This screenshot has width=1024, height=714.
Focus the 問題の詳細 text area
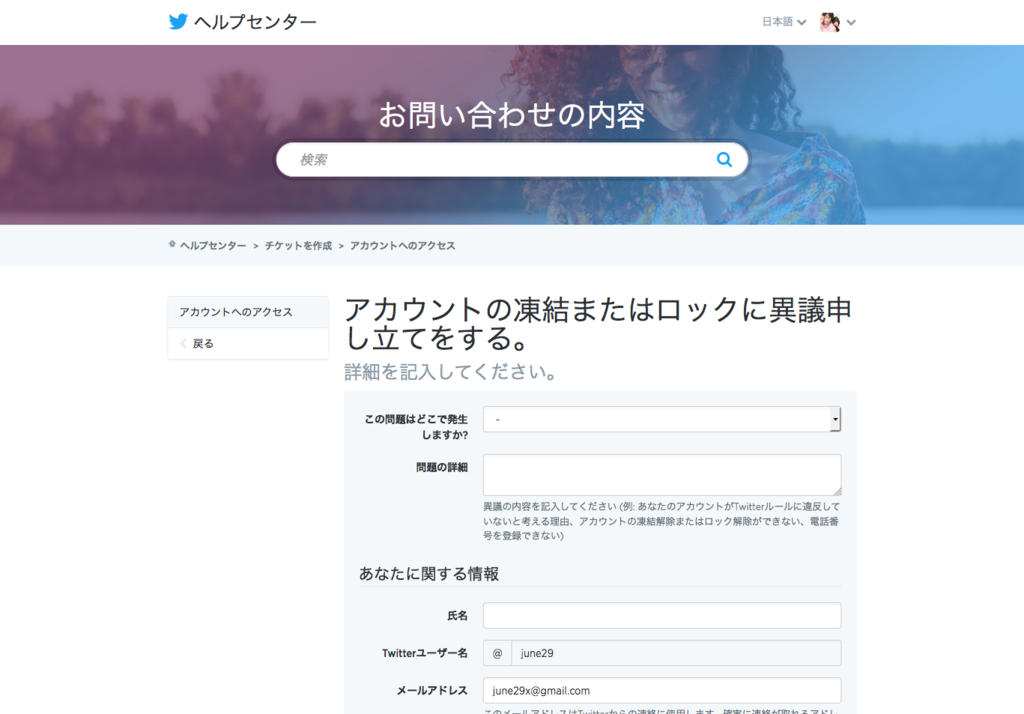(662, 474)
